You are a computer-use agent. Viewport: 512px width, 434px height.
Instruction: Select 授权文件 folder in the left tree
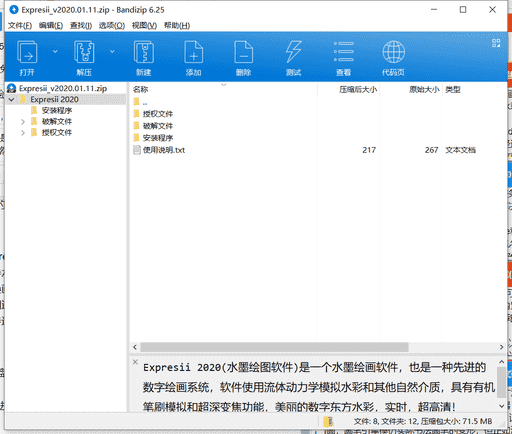coord(57,132)
